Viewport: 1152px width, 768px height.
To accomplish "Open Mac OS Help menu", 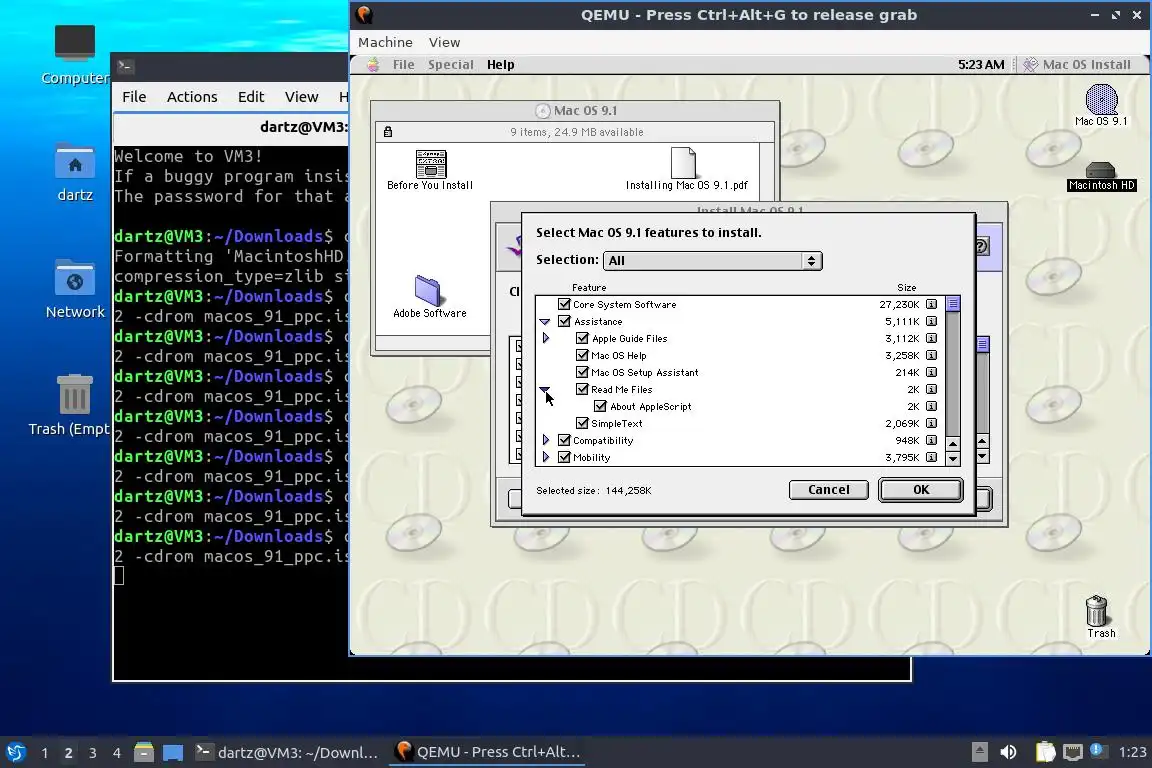I will point(500,65).
